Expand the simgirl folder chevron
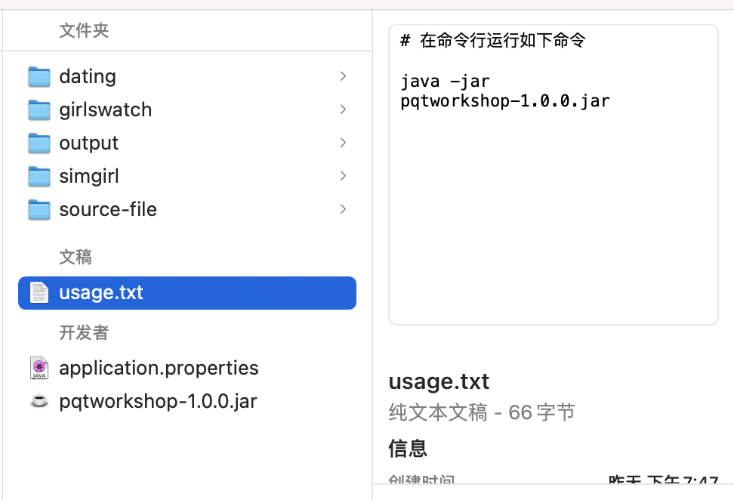The width and height of the screenshot is (734, 500). pyautogui.click(x=343, y=176)
